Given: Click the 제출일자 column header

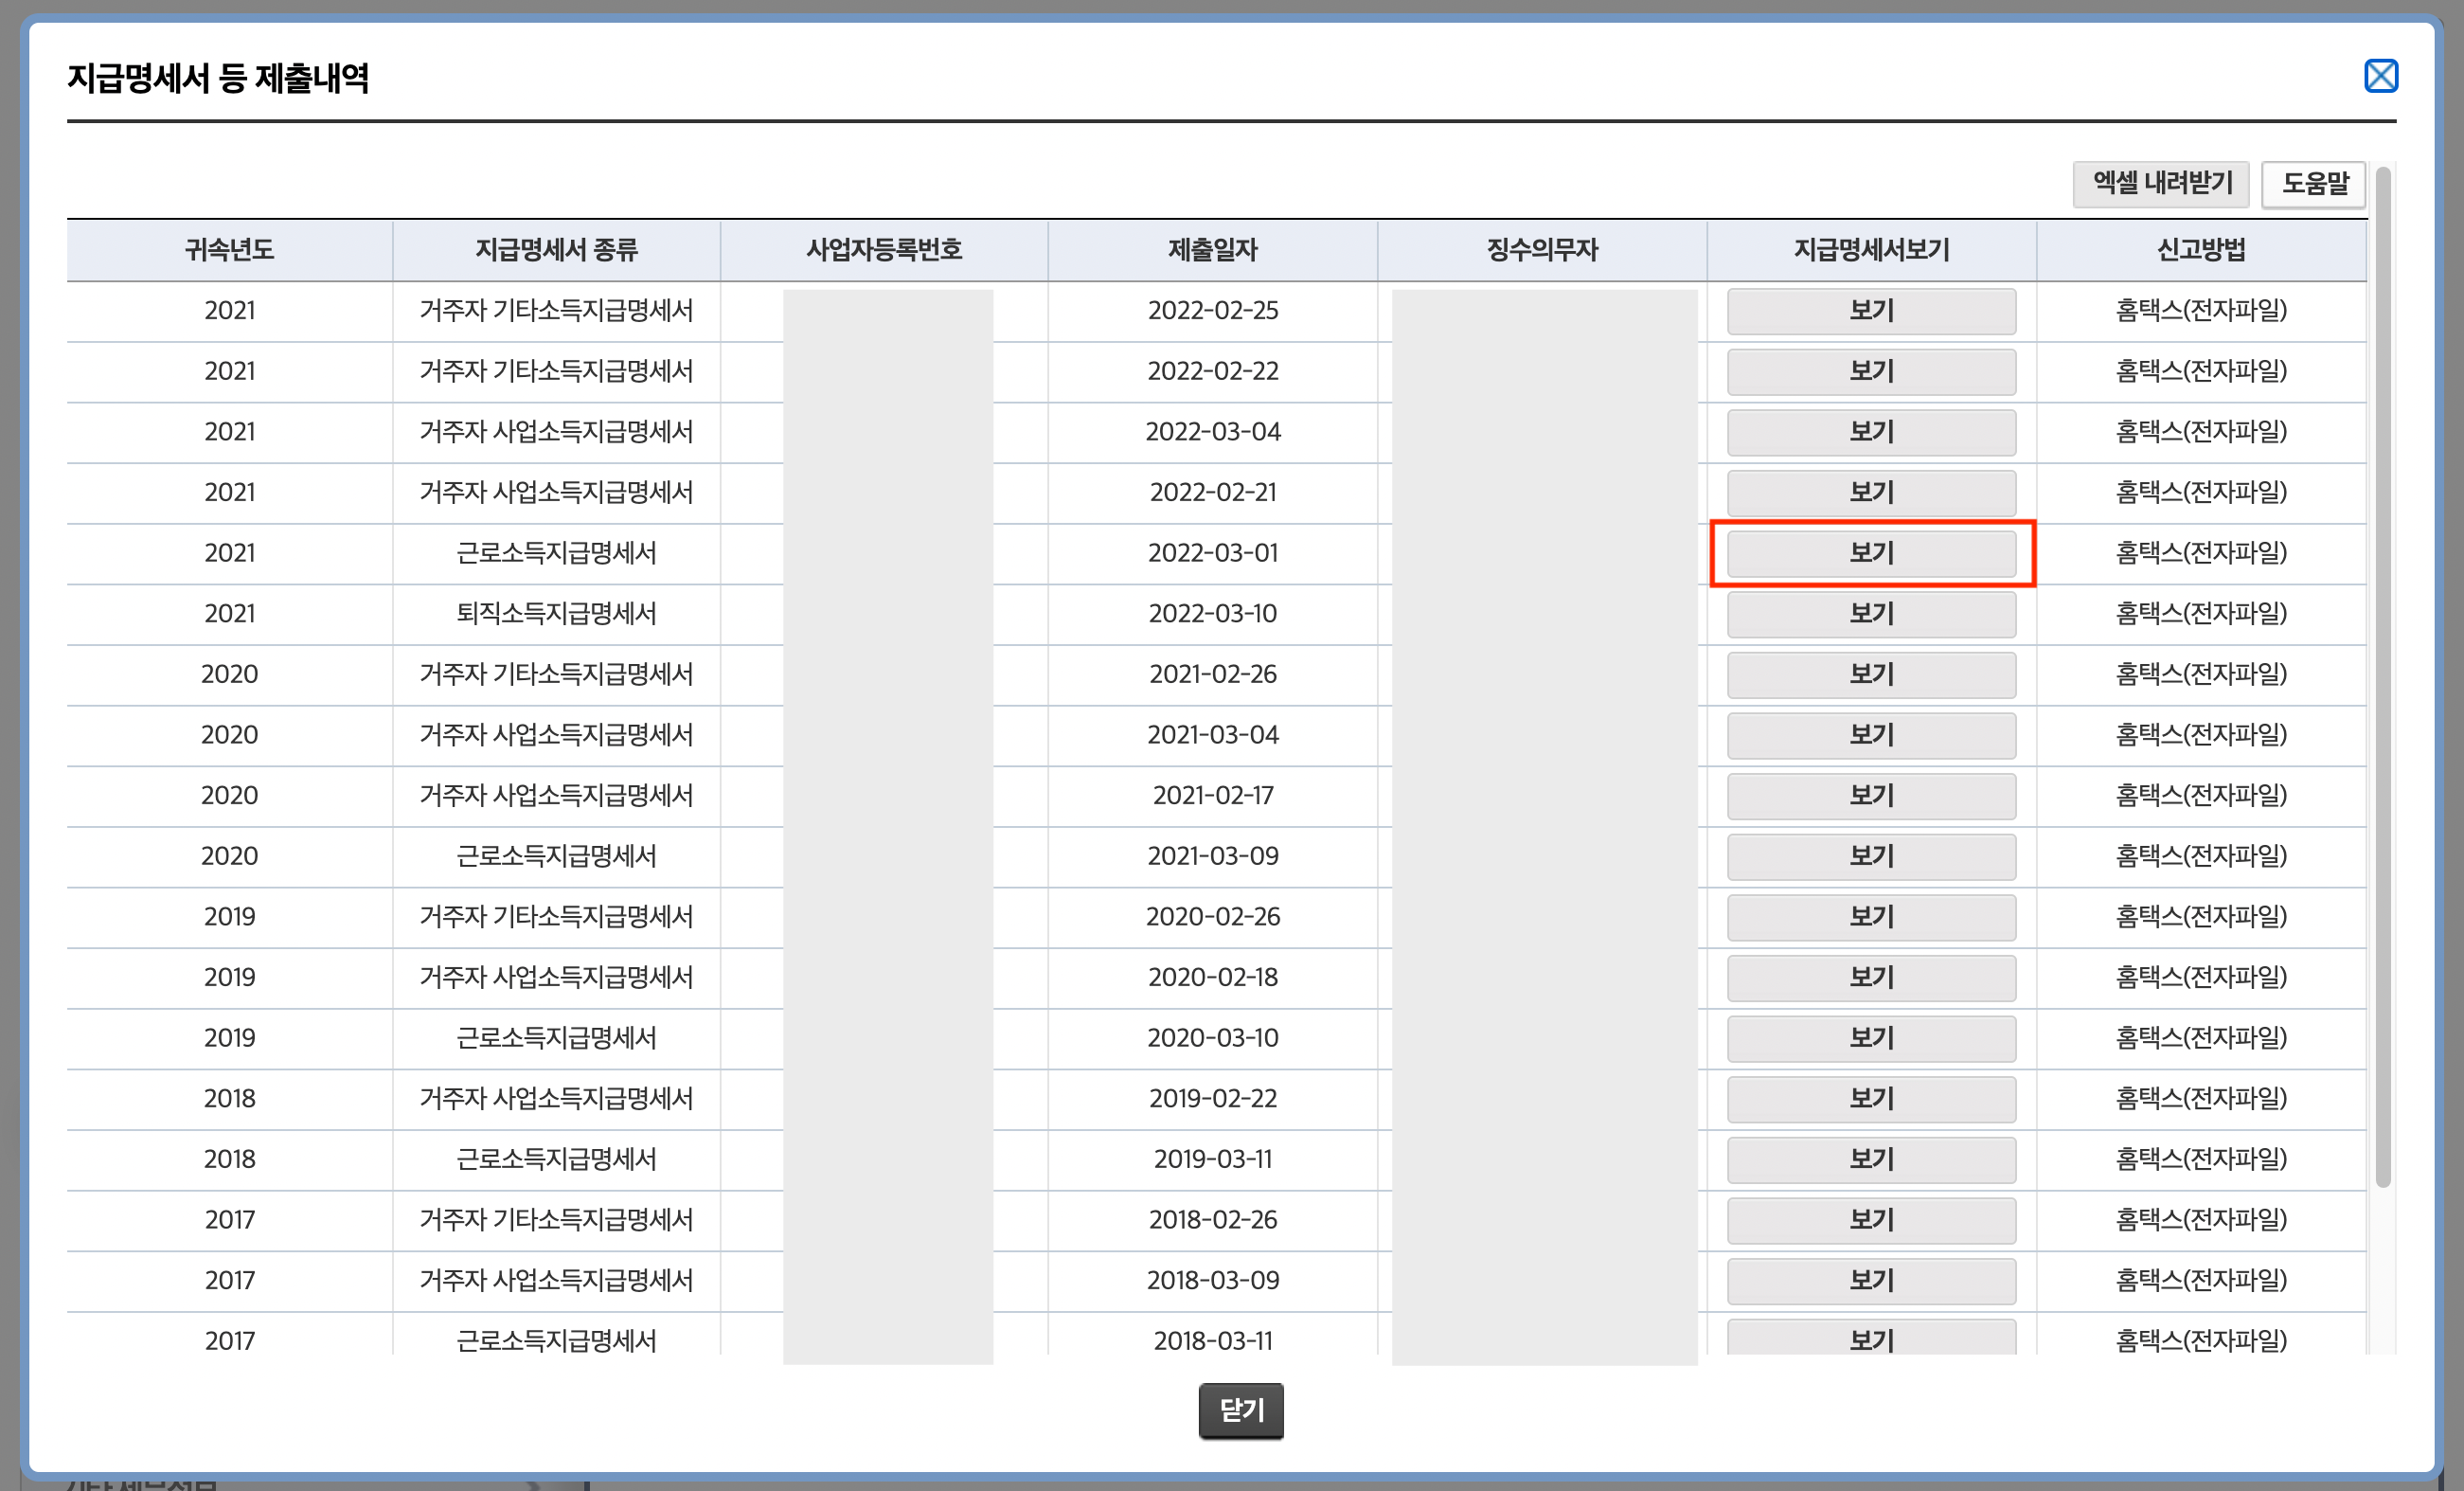Looking at the screenshot, I should tap(1212, 250).
